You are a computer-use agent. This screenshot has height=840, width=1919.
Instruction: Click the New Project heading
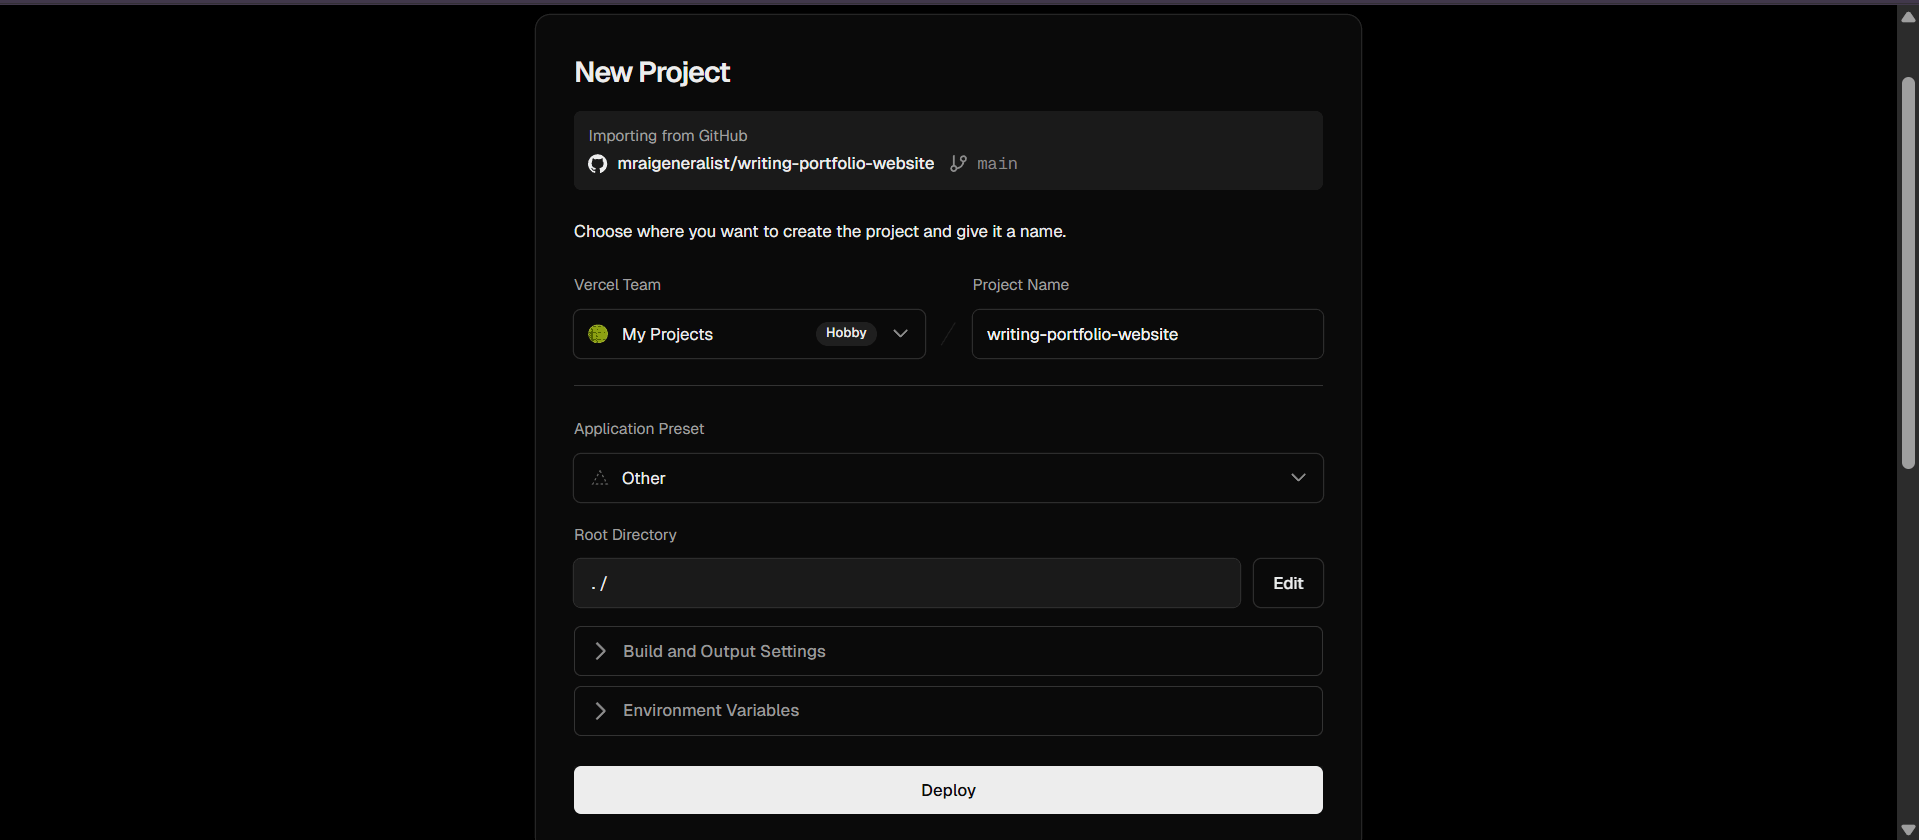click(x=652, y=72)
